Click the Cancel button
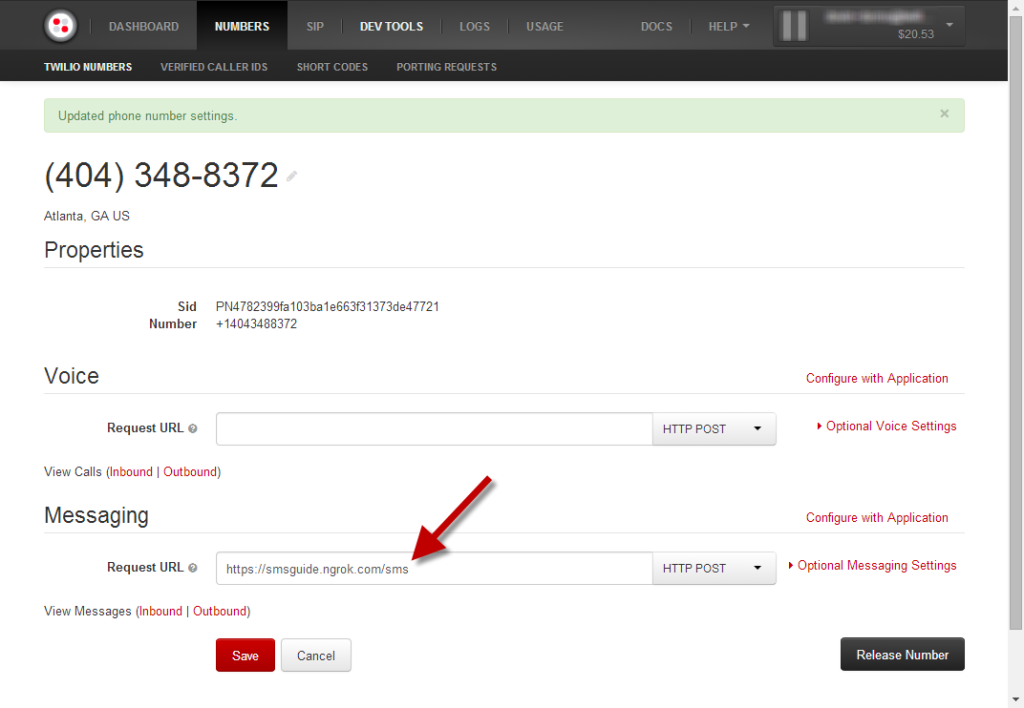Screen dimensions: 1024x708 (316, 655)
